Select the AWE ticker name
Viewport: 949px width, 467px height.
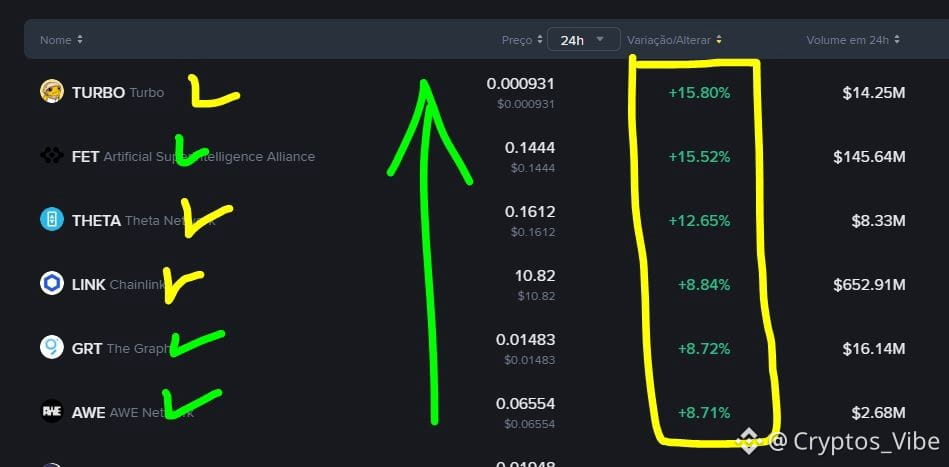point(88,413)
